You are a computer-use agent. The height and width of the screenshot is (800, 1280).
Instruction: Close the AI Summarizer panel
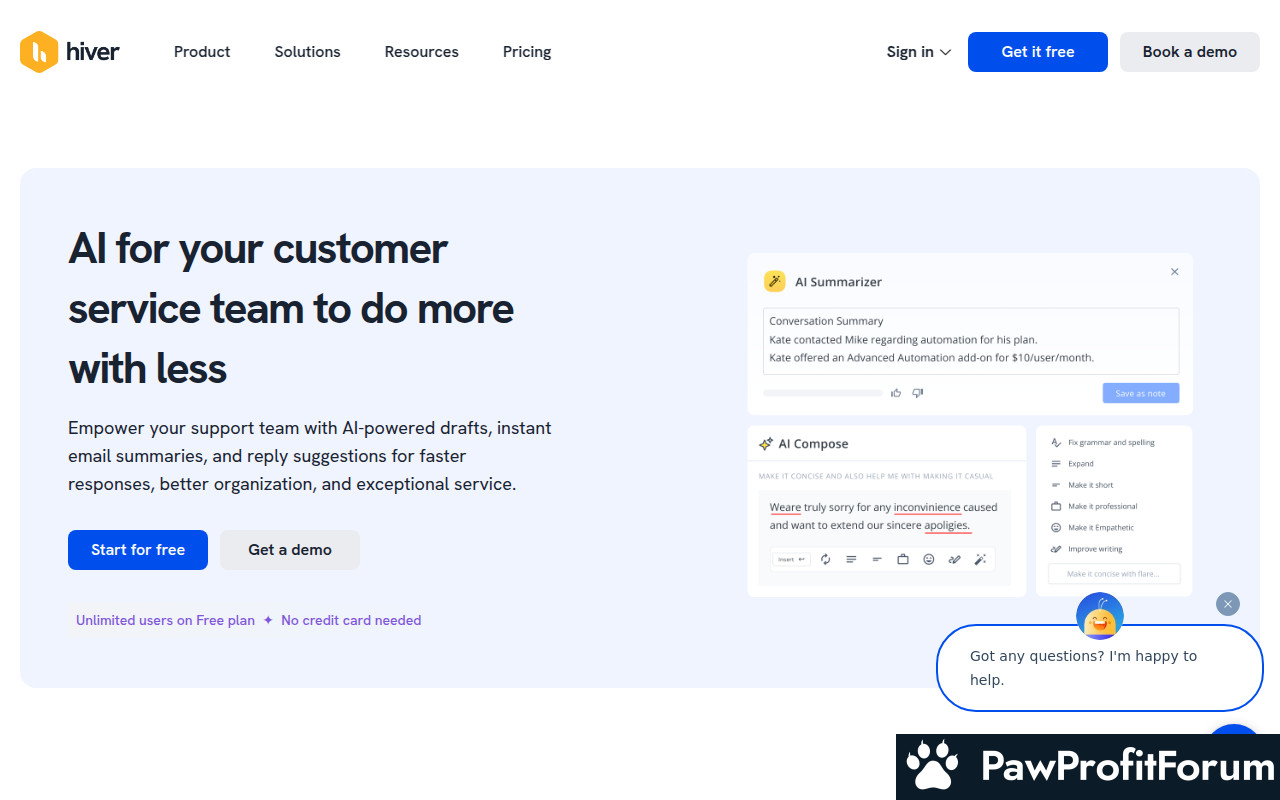pos(1175,272)
